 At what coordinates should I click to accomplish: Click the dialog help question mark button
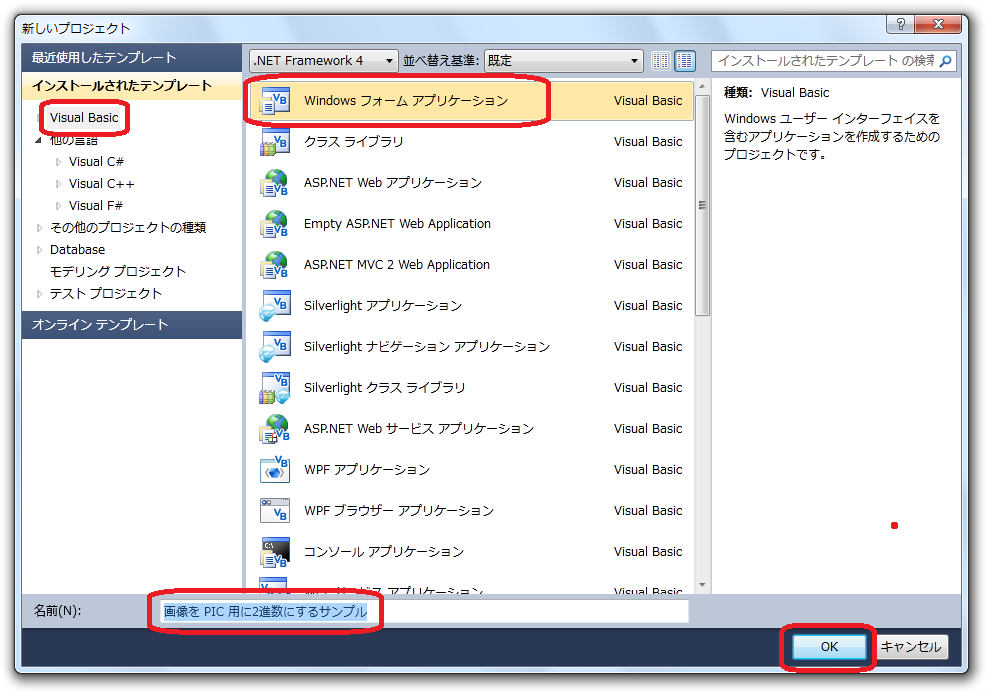pos(901,24)
